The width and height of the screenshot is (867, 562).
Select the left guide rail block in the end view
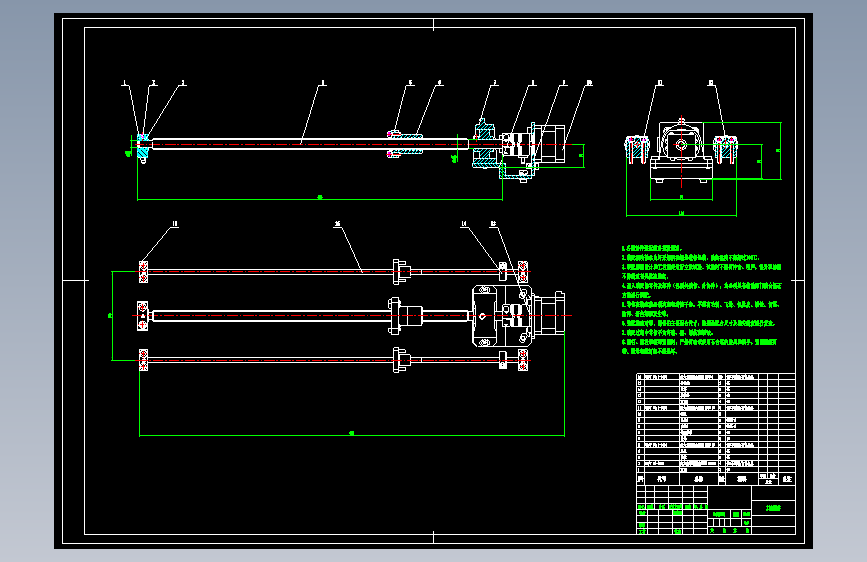(636, 149)
